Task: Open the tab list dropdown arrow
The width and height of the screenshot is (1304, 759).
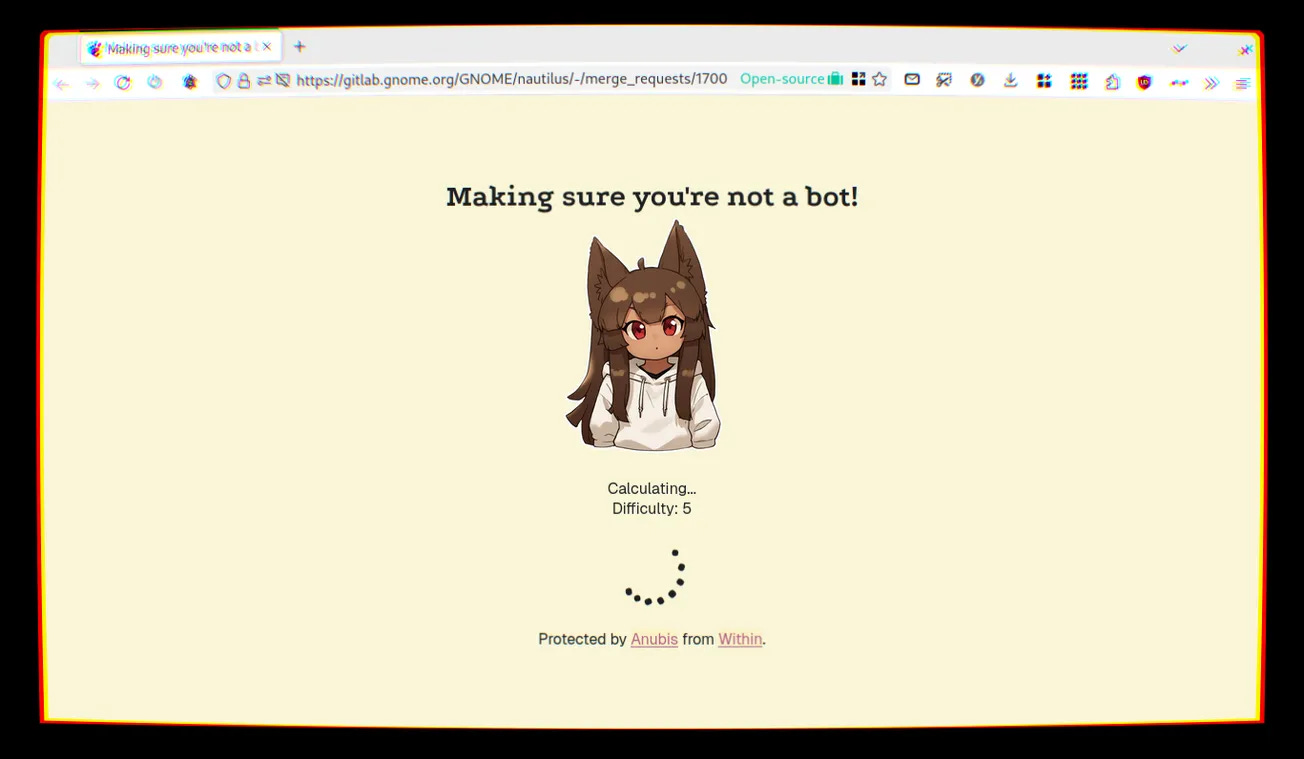Action: coord(1179,48)
